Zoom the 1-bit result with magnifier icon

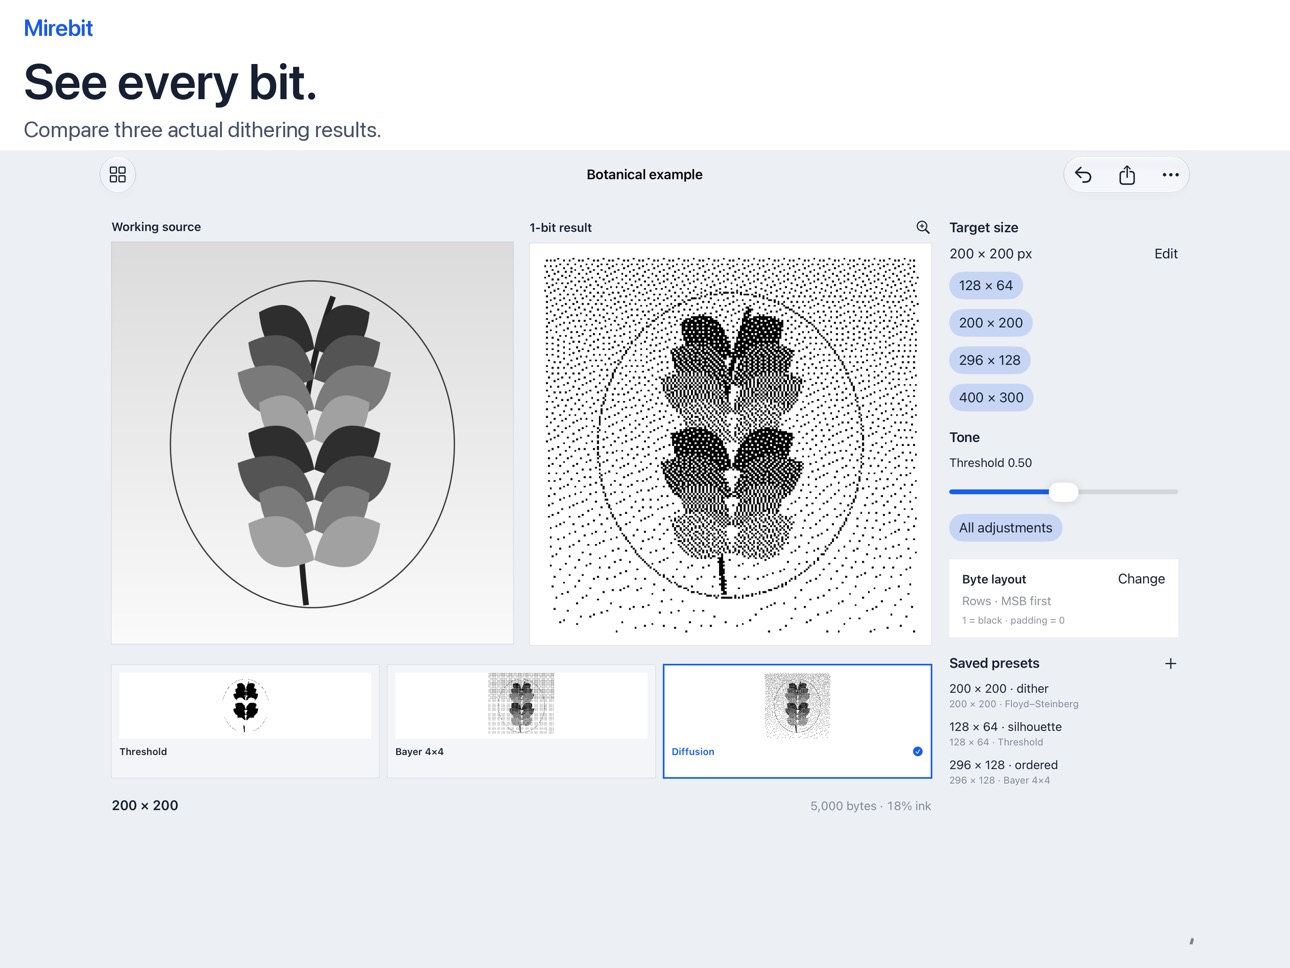tap(922, 227)
